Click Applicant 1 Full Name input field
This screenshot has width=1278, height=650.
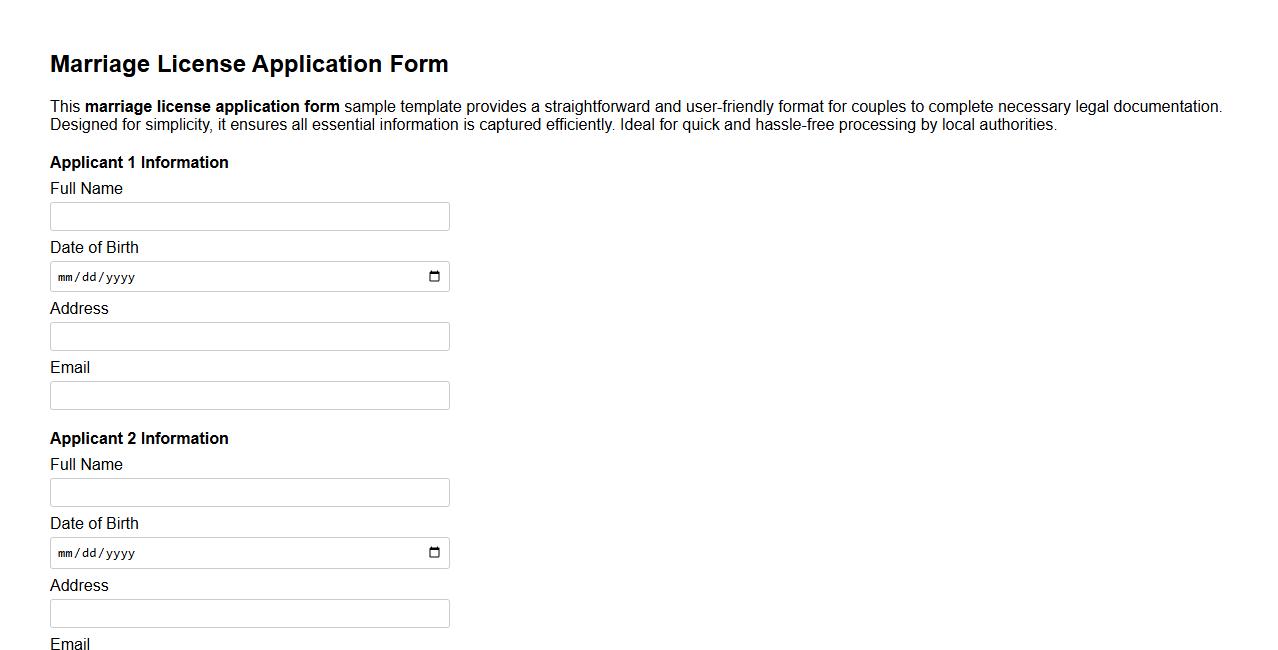(249, 216)
